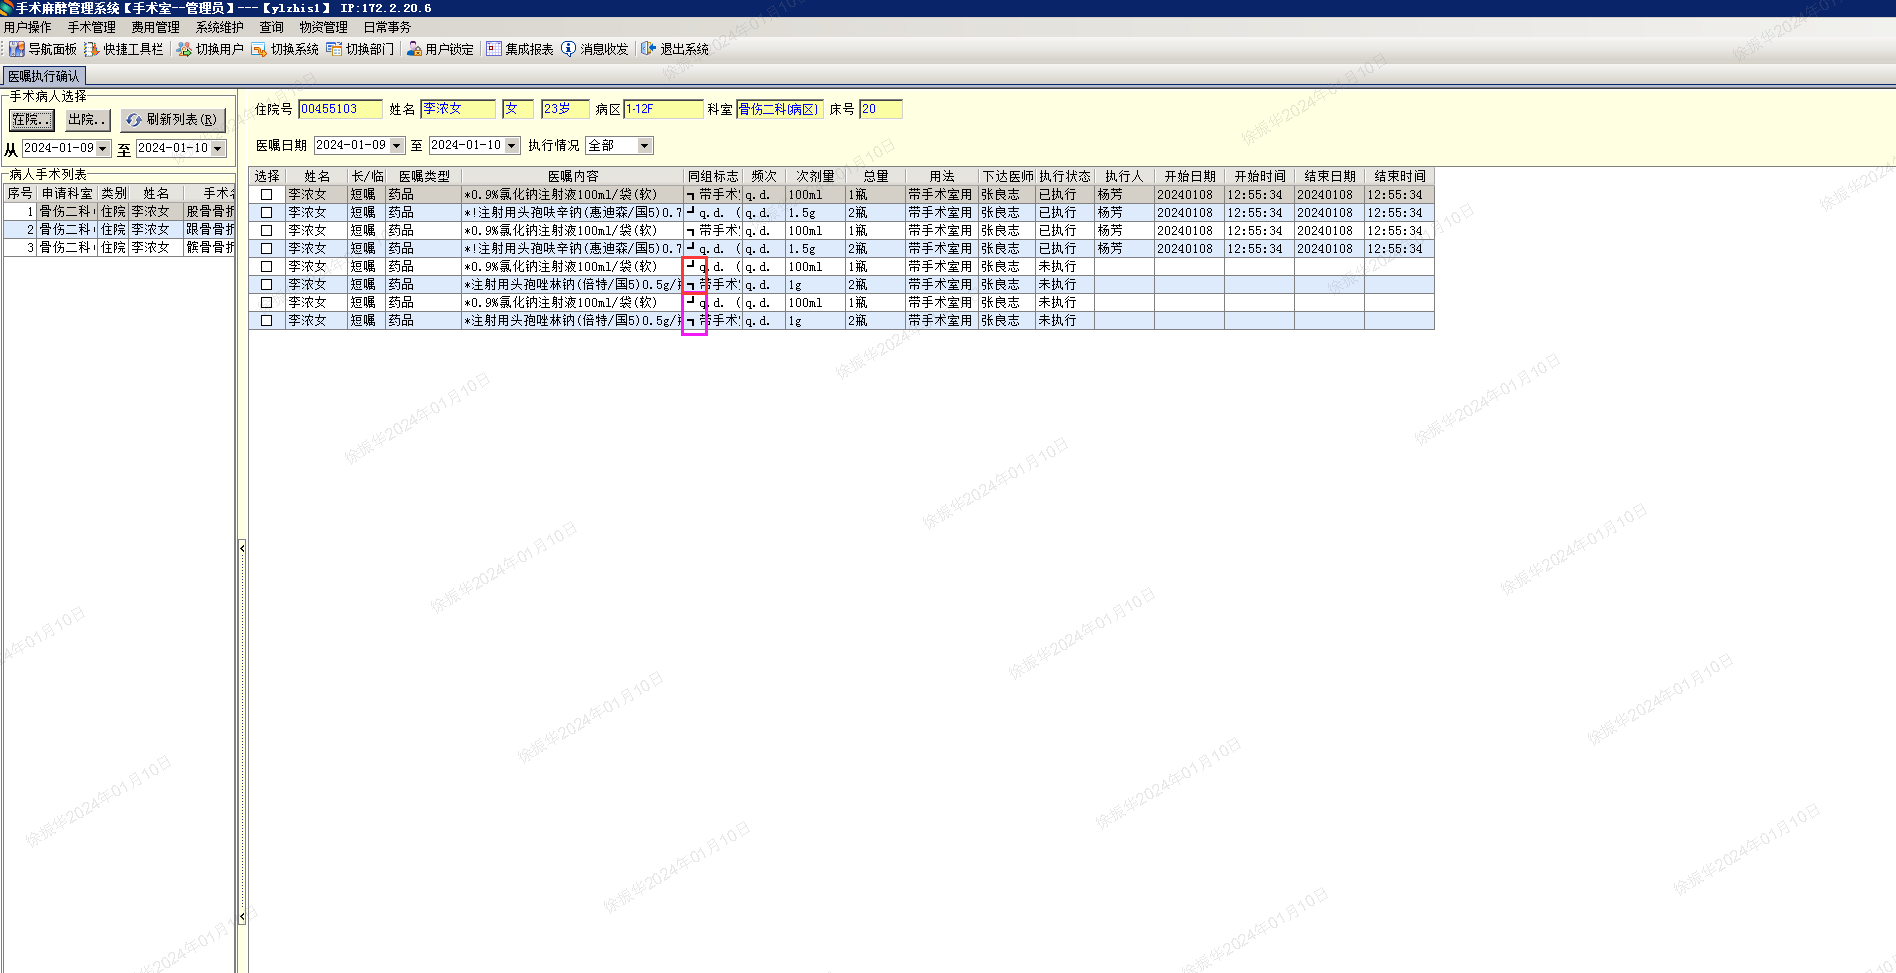Image resolution: width=1896 pixels, height=973 pixels.
Task: Open the 日常事务 menu
Action: (x=388, y=27)
